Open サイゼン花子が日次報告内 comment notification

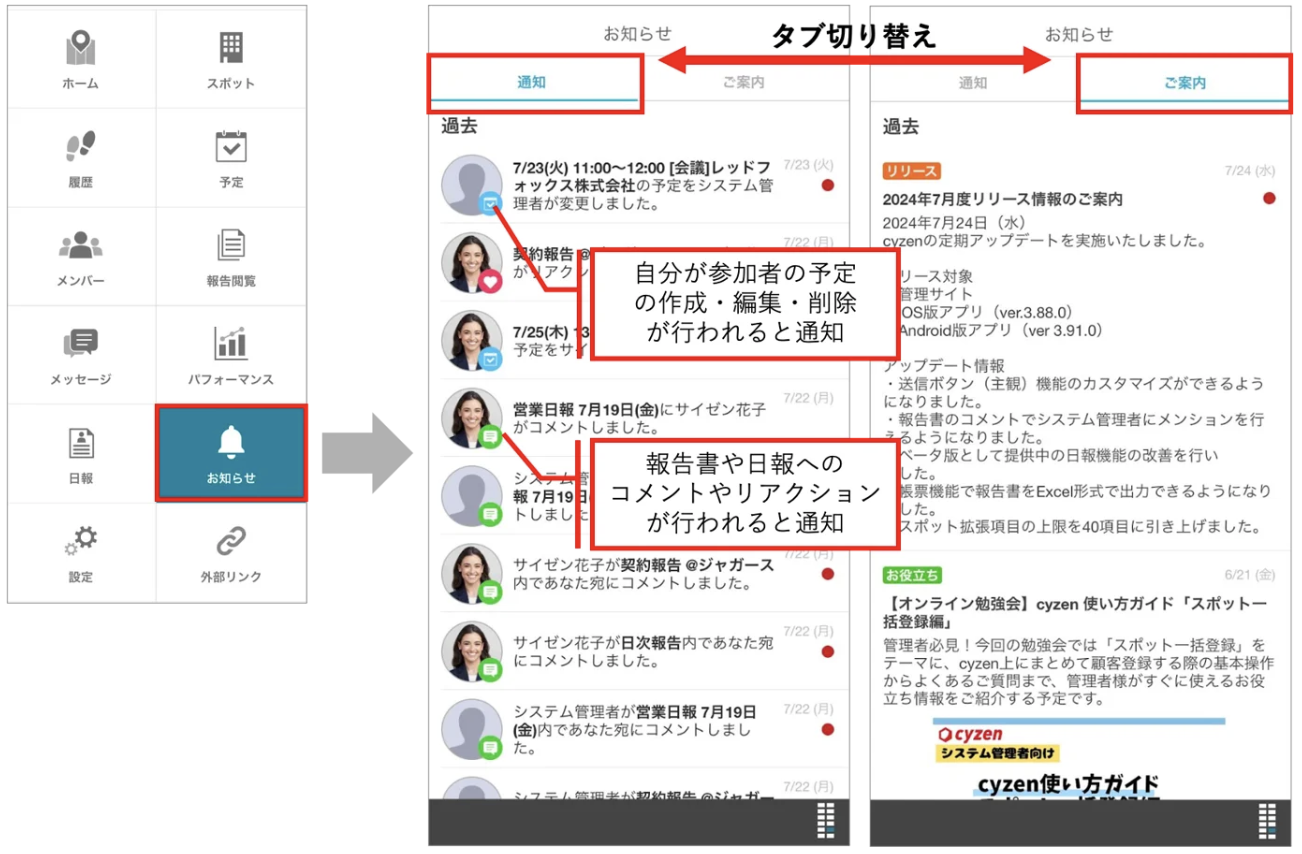[639, 652]
